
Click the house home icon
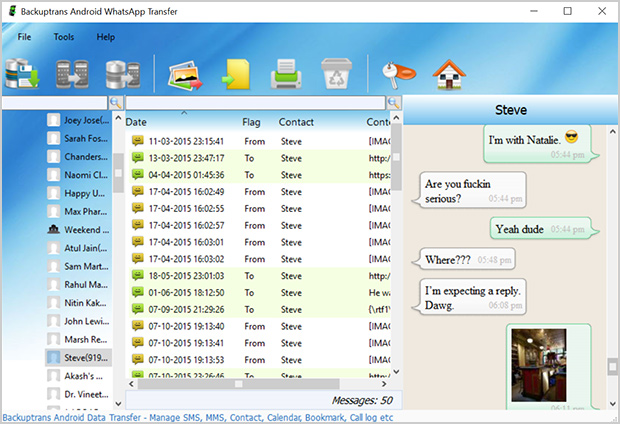(449, 74)
